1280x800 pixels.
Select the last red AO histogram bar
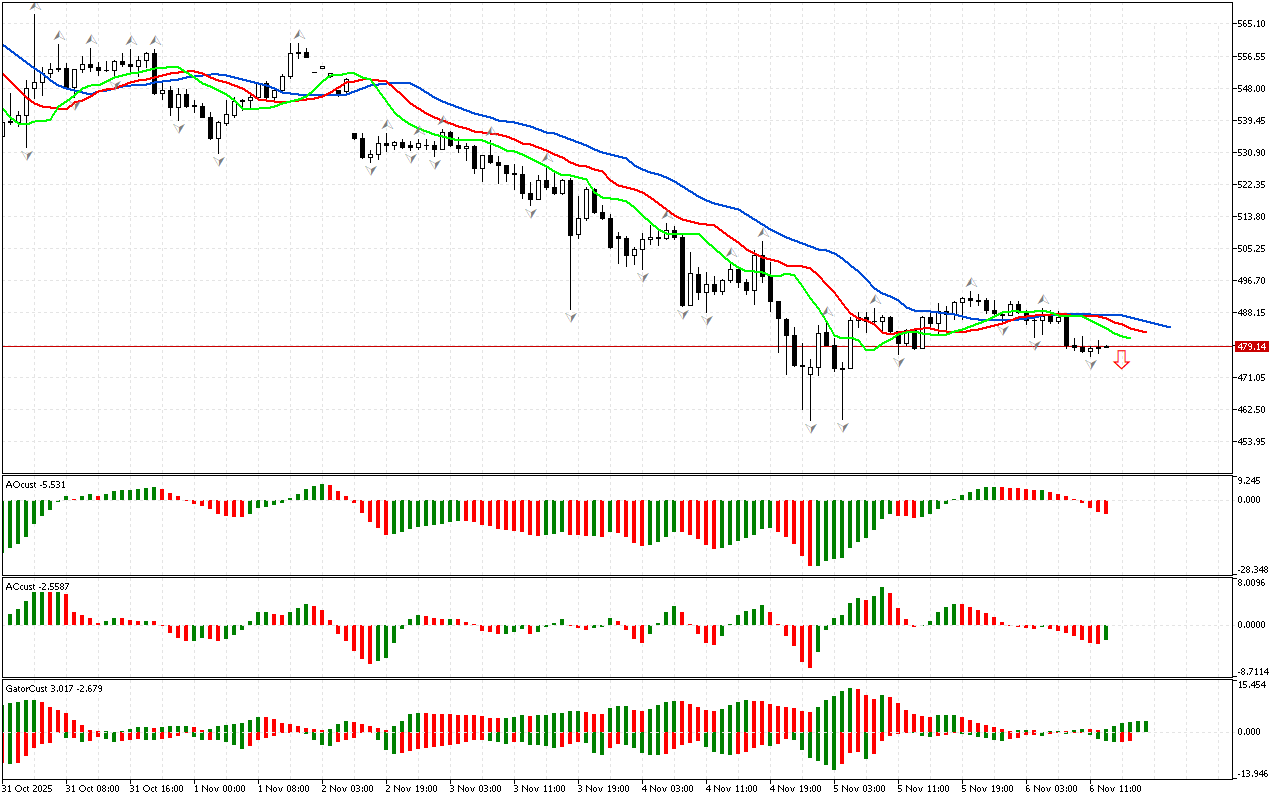pos(1106,507)
